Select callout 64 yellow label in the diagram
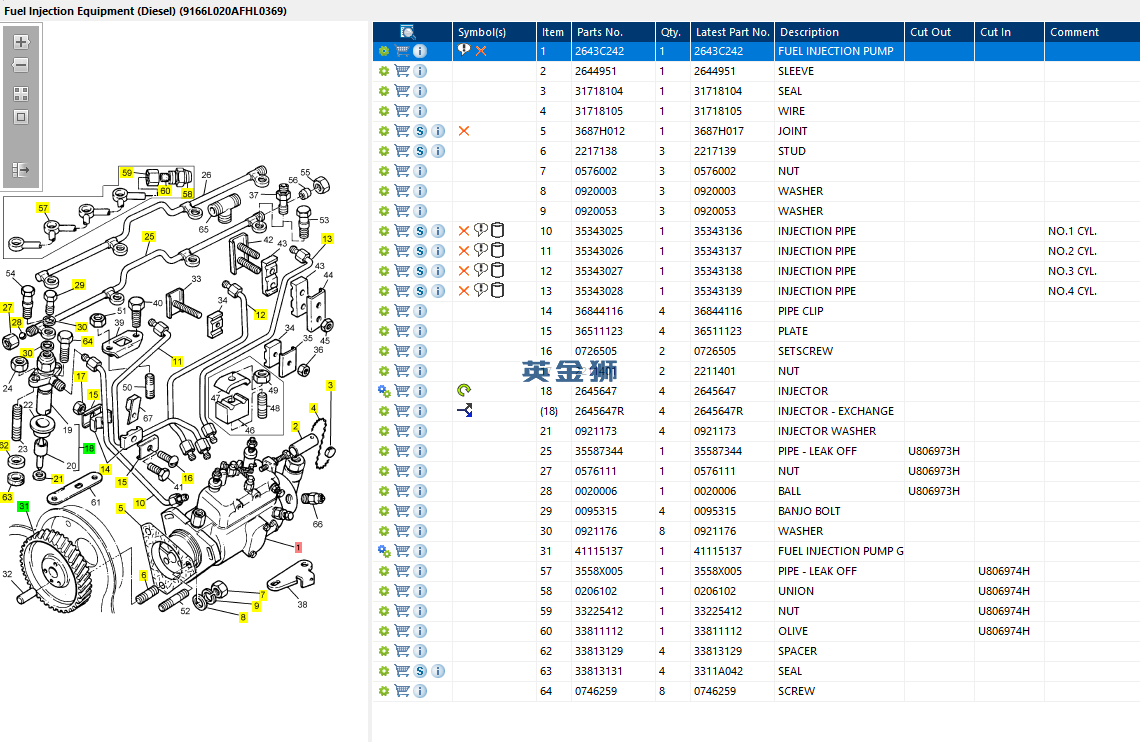This screenshot has height=742, width=1140. 87,341
